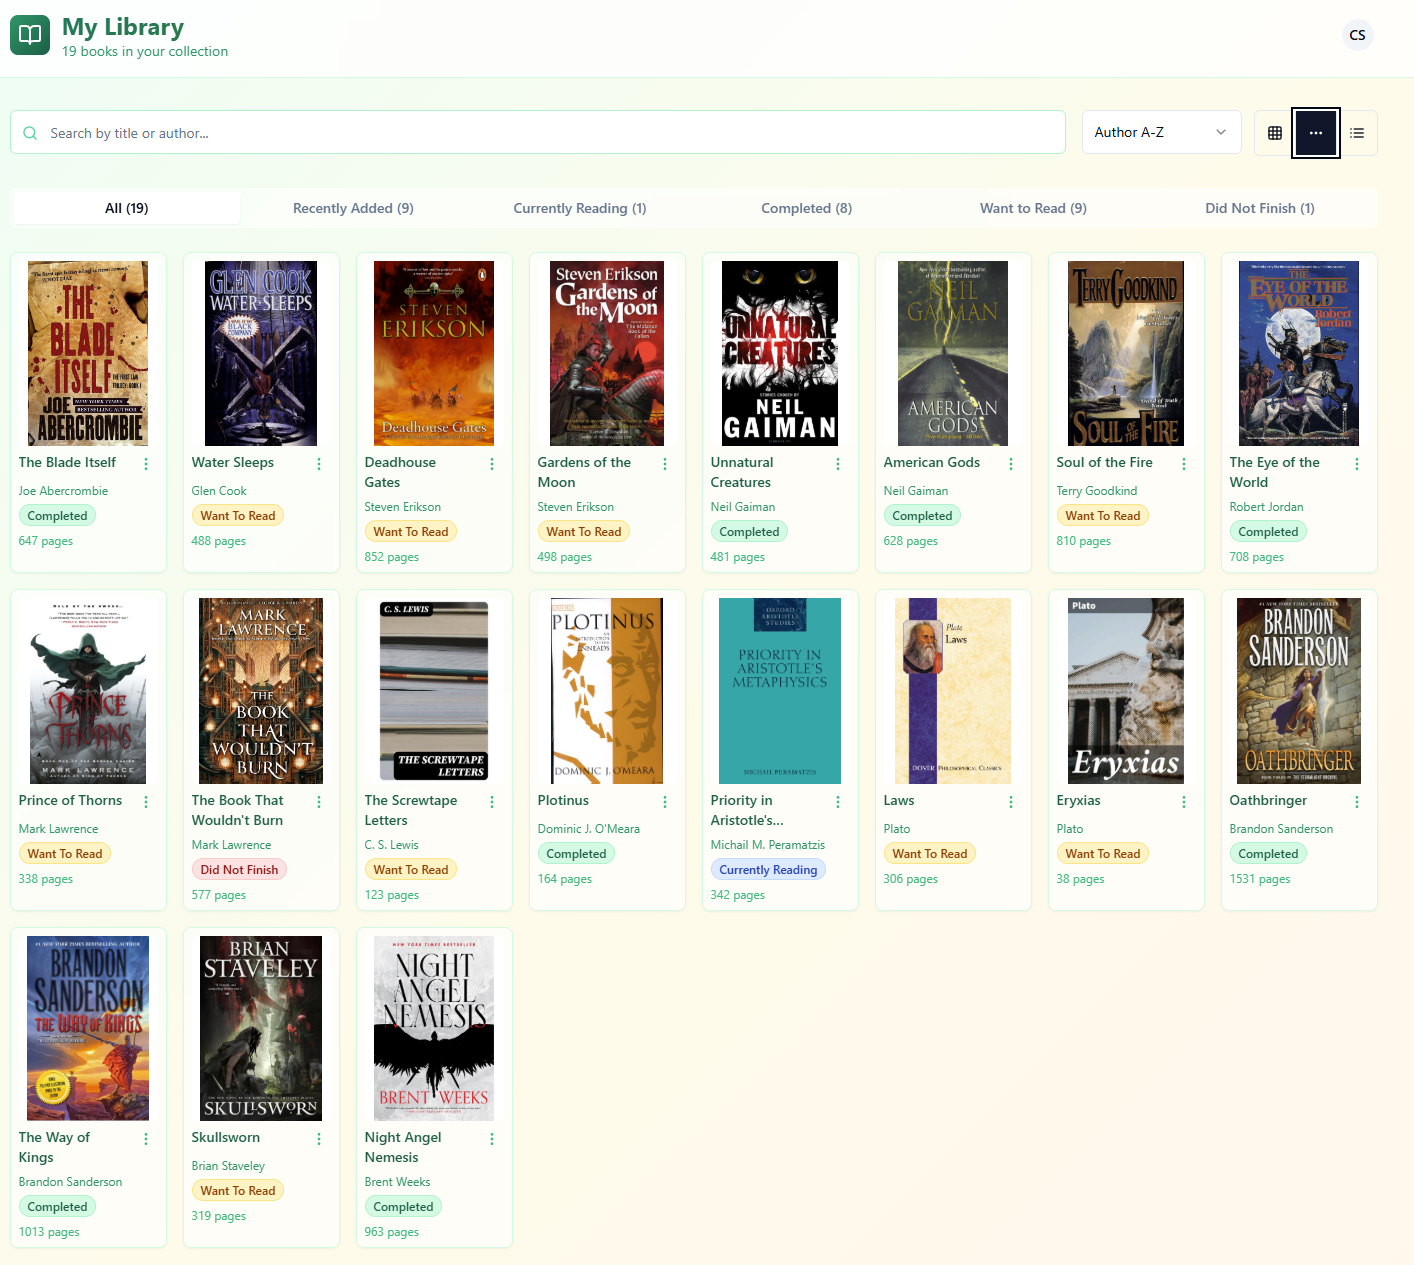Click the Eryxias cover image
This screenshot has height=1265, width=1414.
click(1126, 691)
